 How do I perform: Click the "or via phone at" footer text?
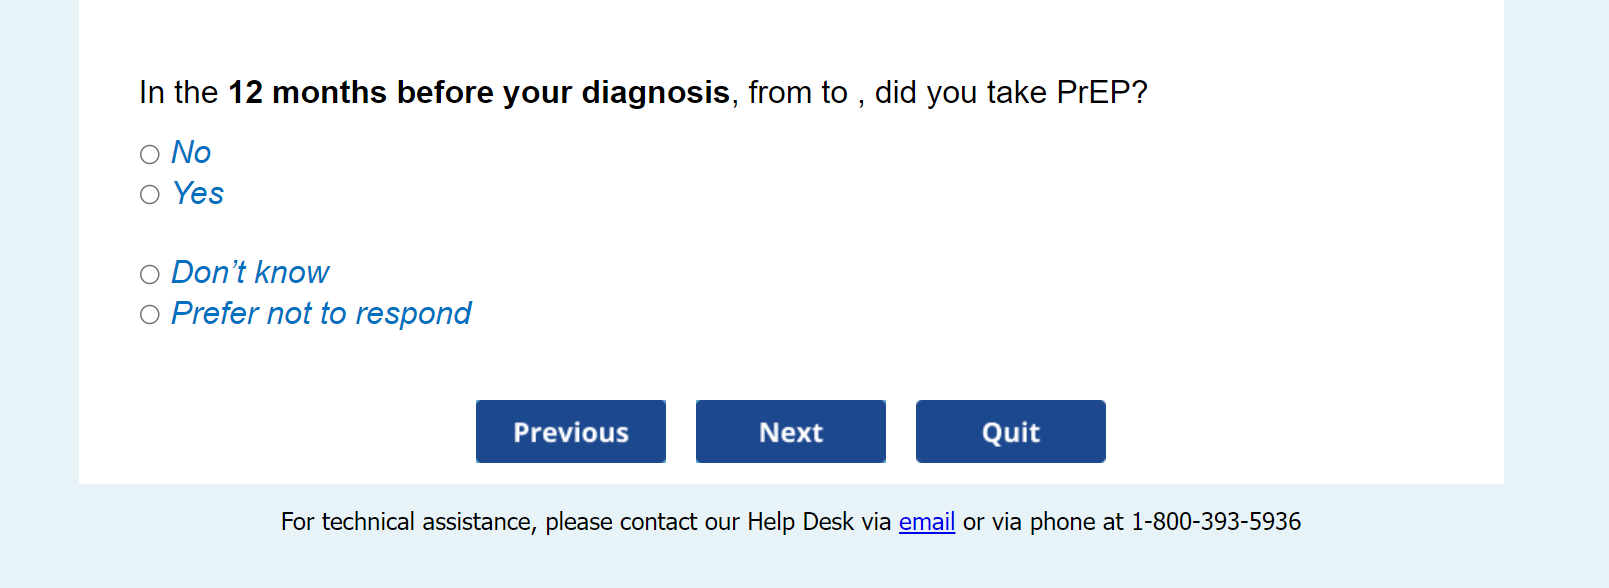tap(1043, 522)
